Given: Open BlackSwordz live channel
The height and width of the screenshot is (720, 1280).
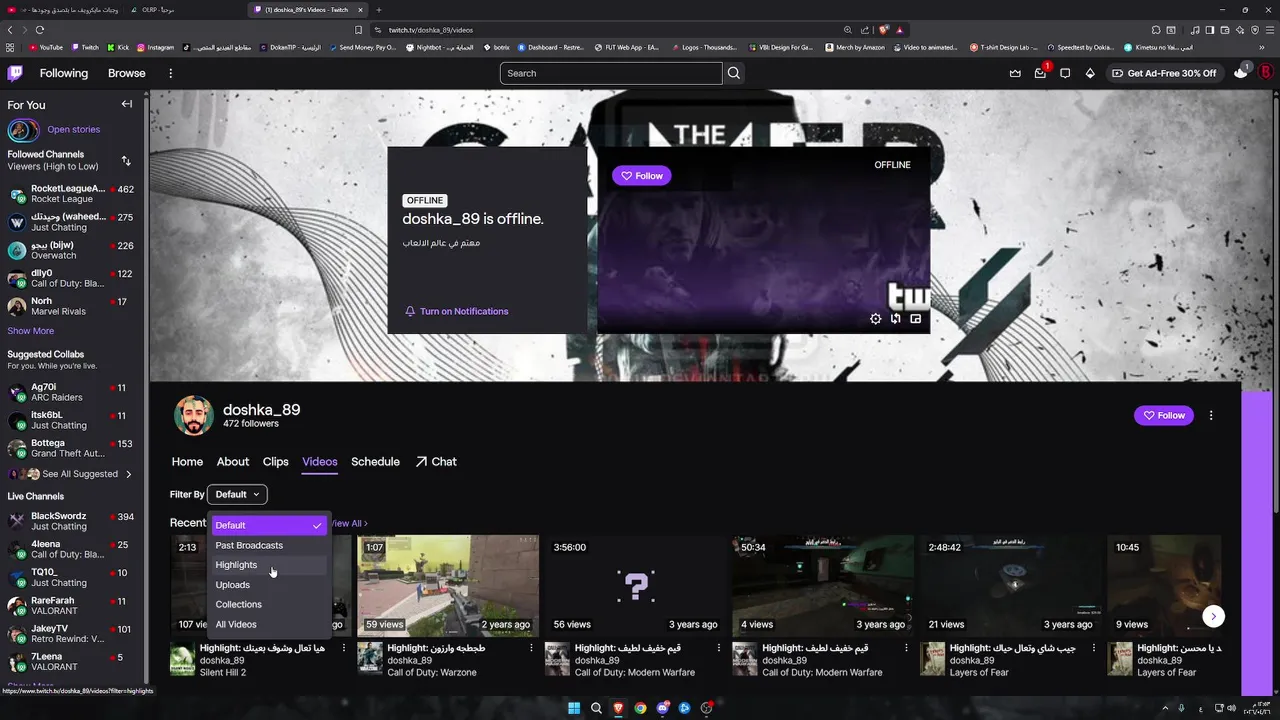Looking at the screenshot, I should (x=72, y=521).
